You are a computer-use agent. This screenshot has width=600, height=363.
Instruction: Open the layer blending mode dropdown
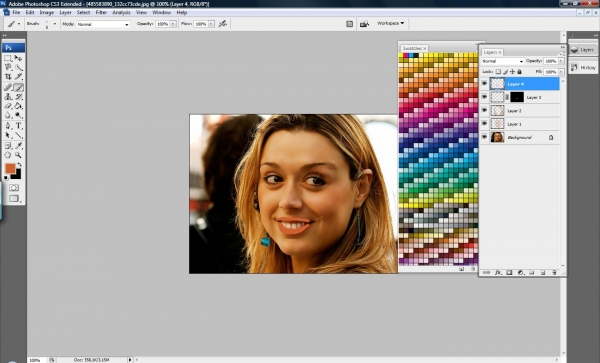click(502, 61)
